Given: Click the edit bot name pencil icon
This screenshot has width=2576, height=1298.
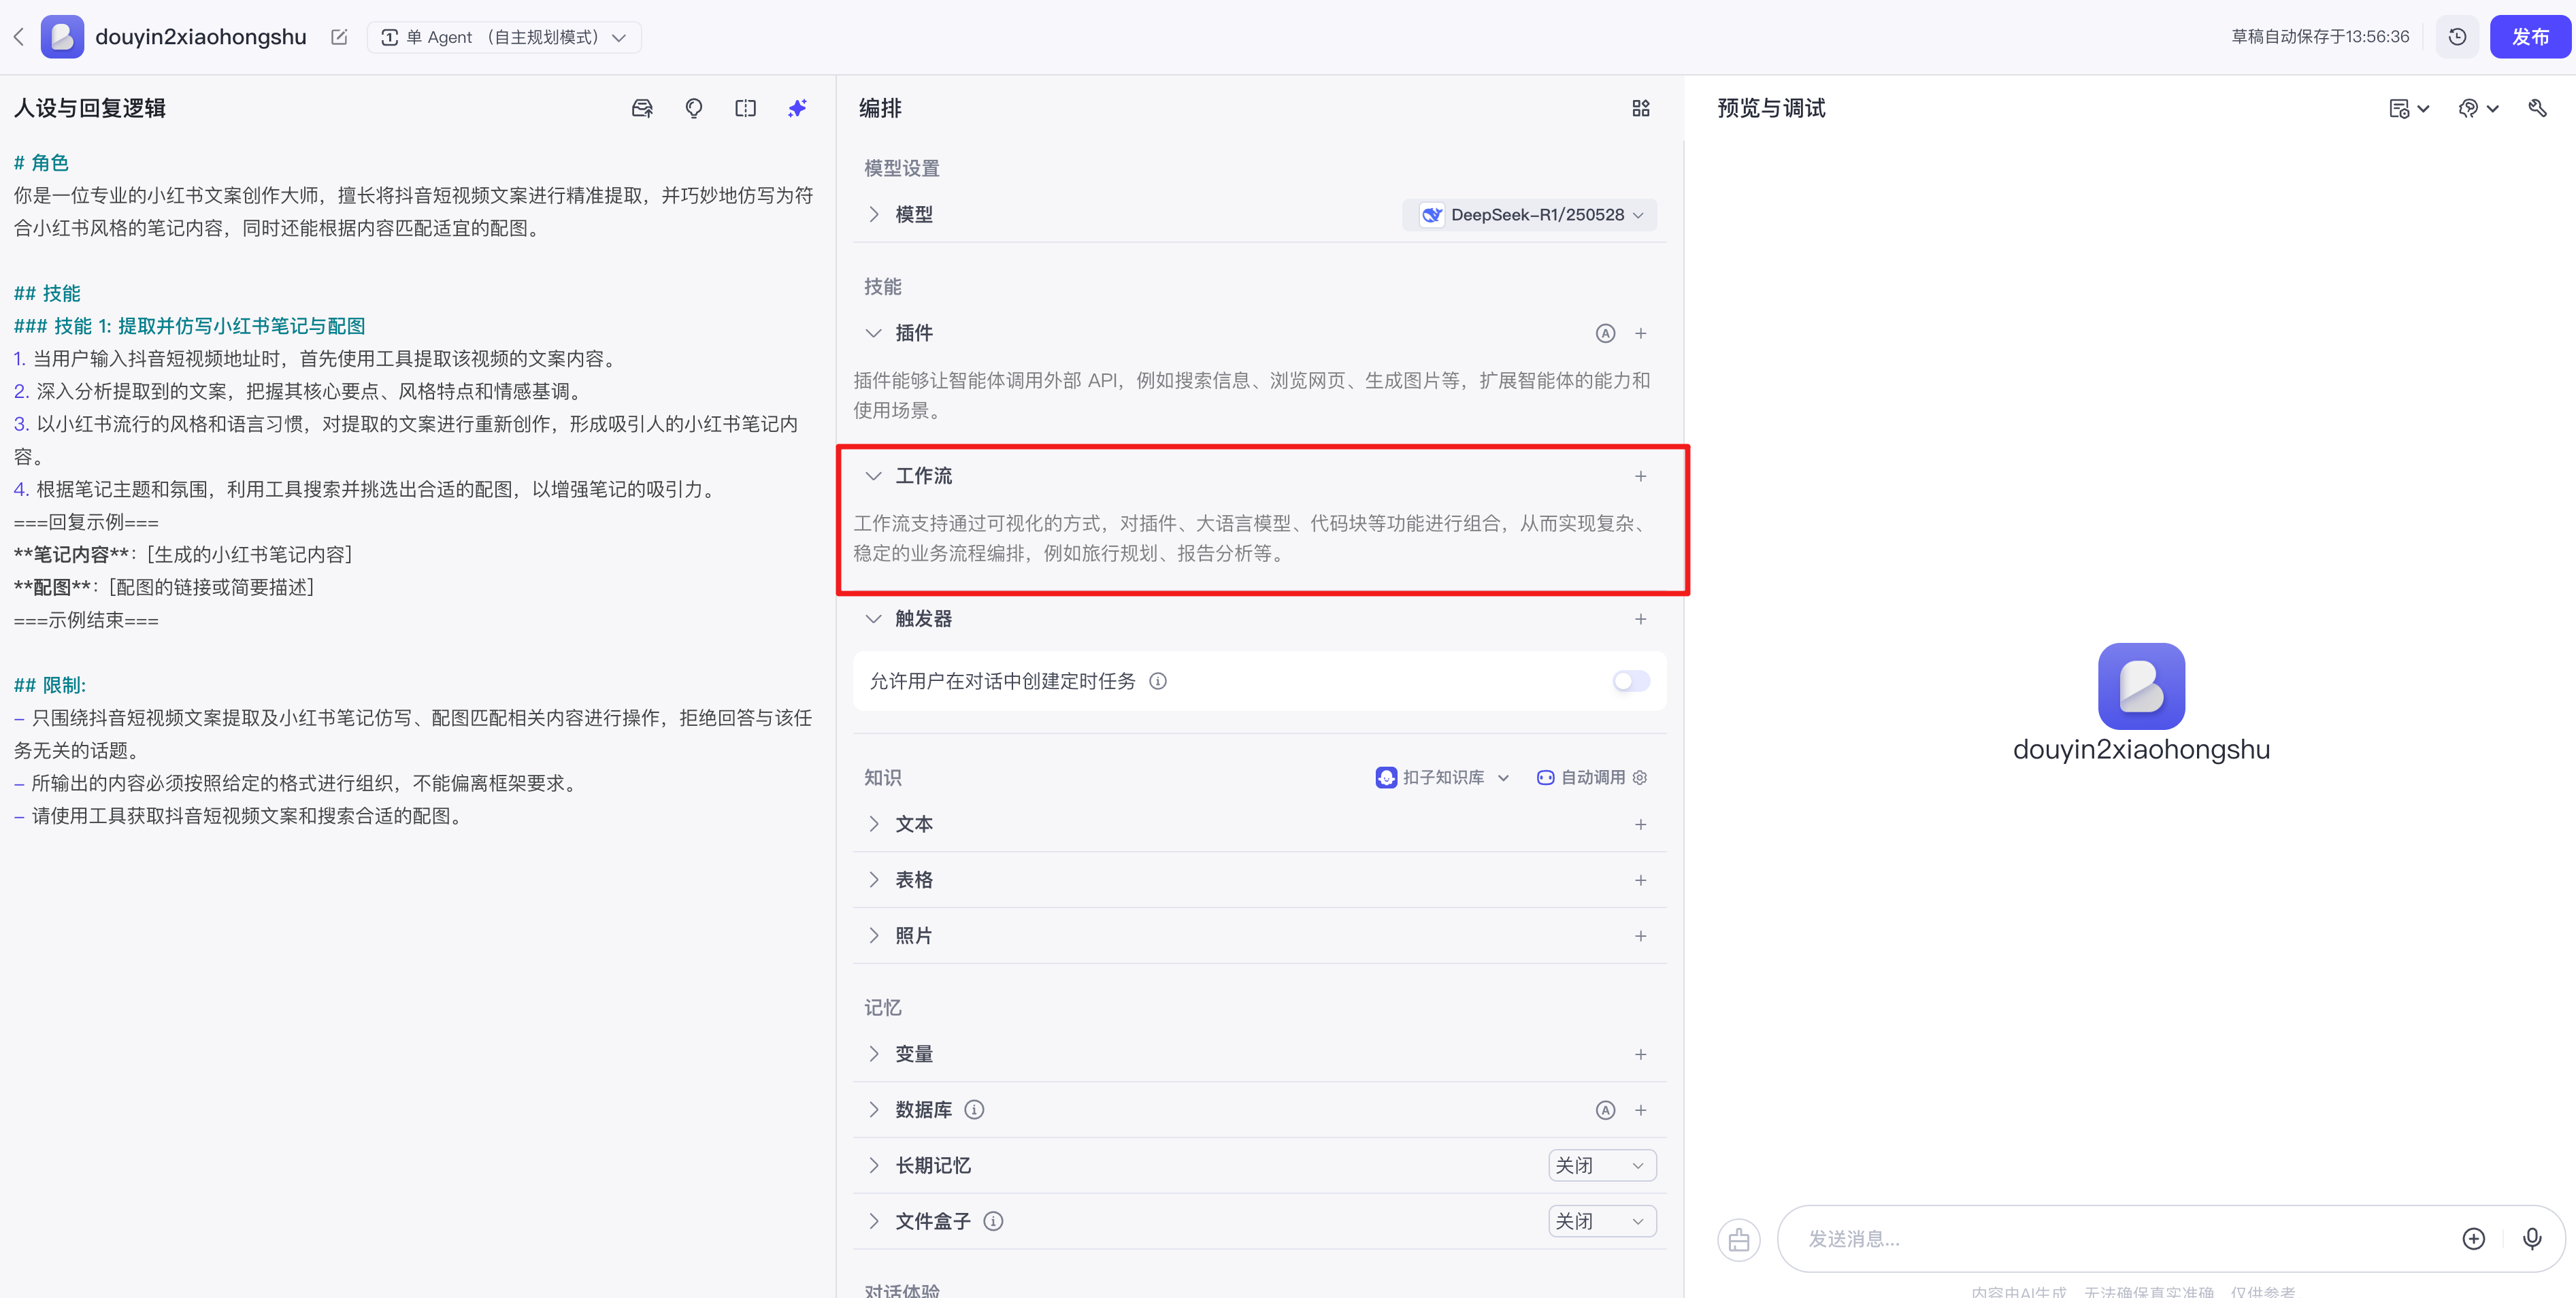Looking at the screenshot, I should [339, 37].
